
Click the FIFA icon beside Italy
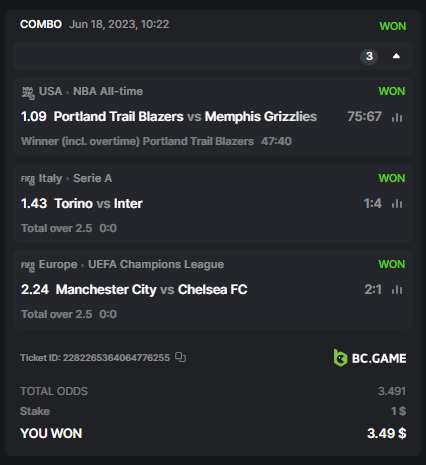click(28, 180)
